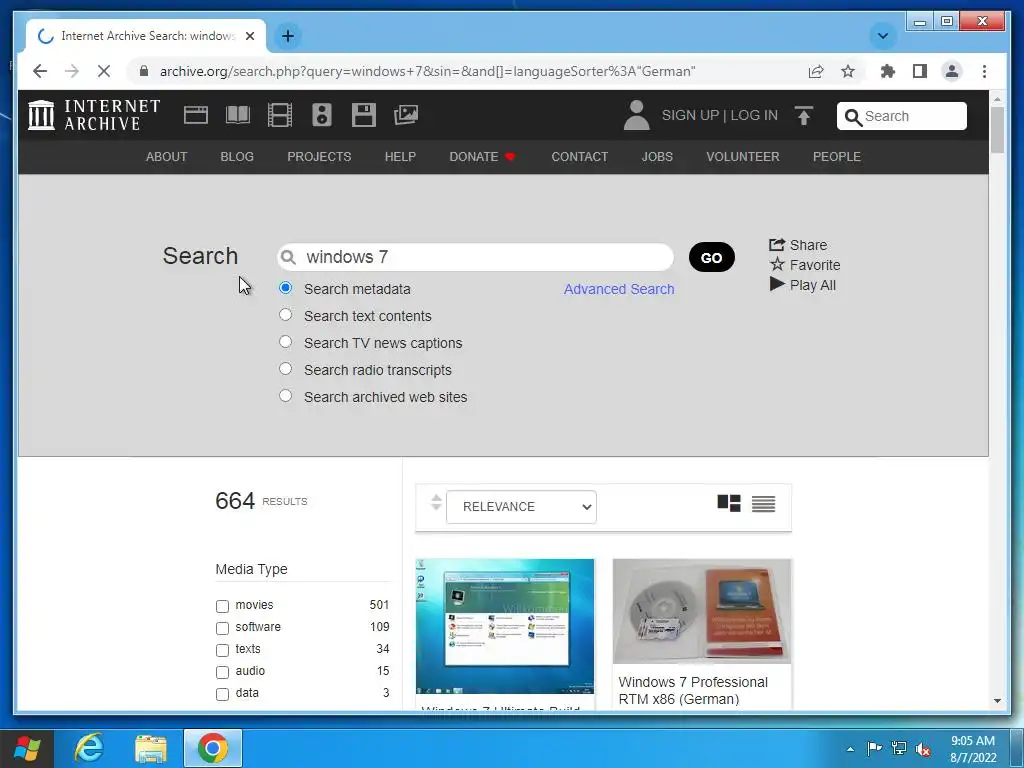This screenshot has height=768, width=1024.
Task: Click LOG IN link
Action: pos(754,115)
